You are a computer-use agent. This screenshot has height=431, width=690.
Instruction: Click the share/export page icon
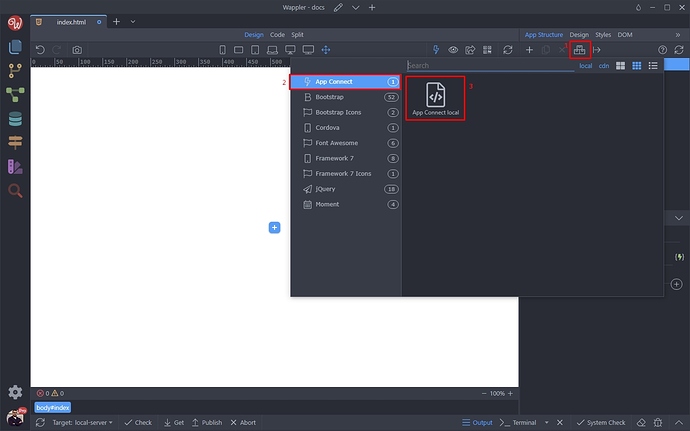[470, 50]
